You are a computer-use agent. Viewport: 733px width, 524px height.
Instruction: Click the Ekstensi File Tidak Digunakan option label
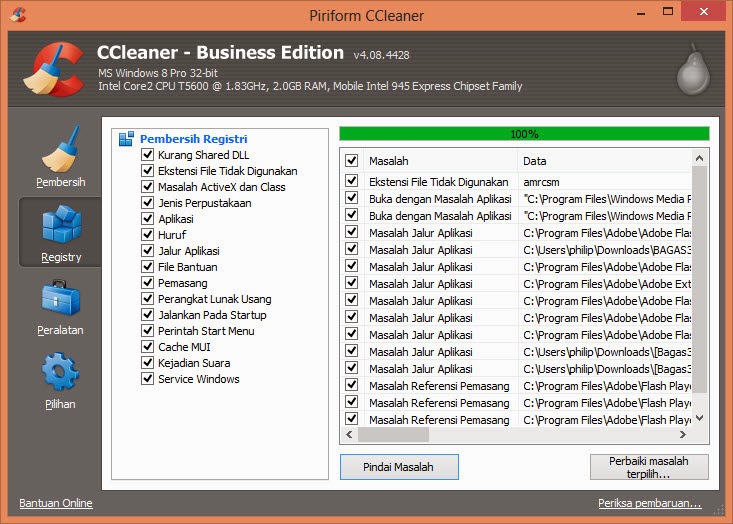(x=228, y=171)
